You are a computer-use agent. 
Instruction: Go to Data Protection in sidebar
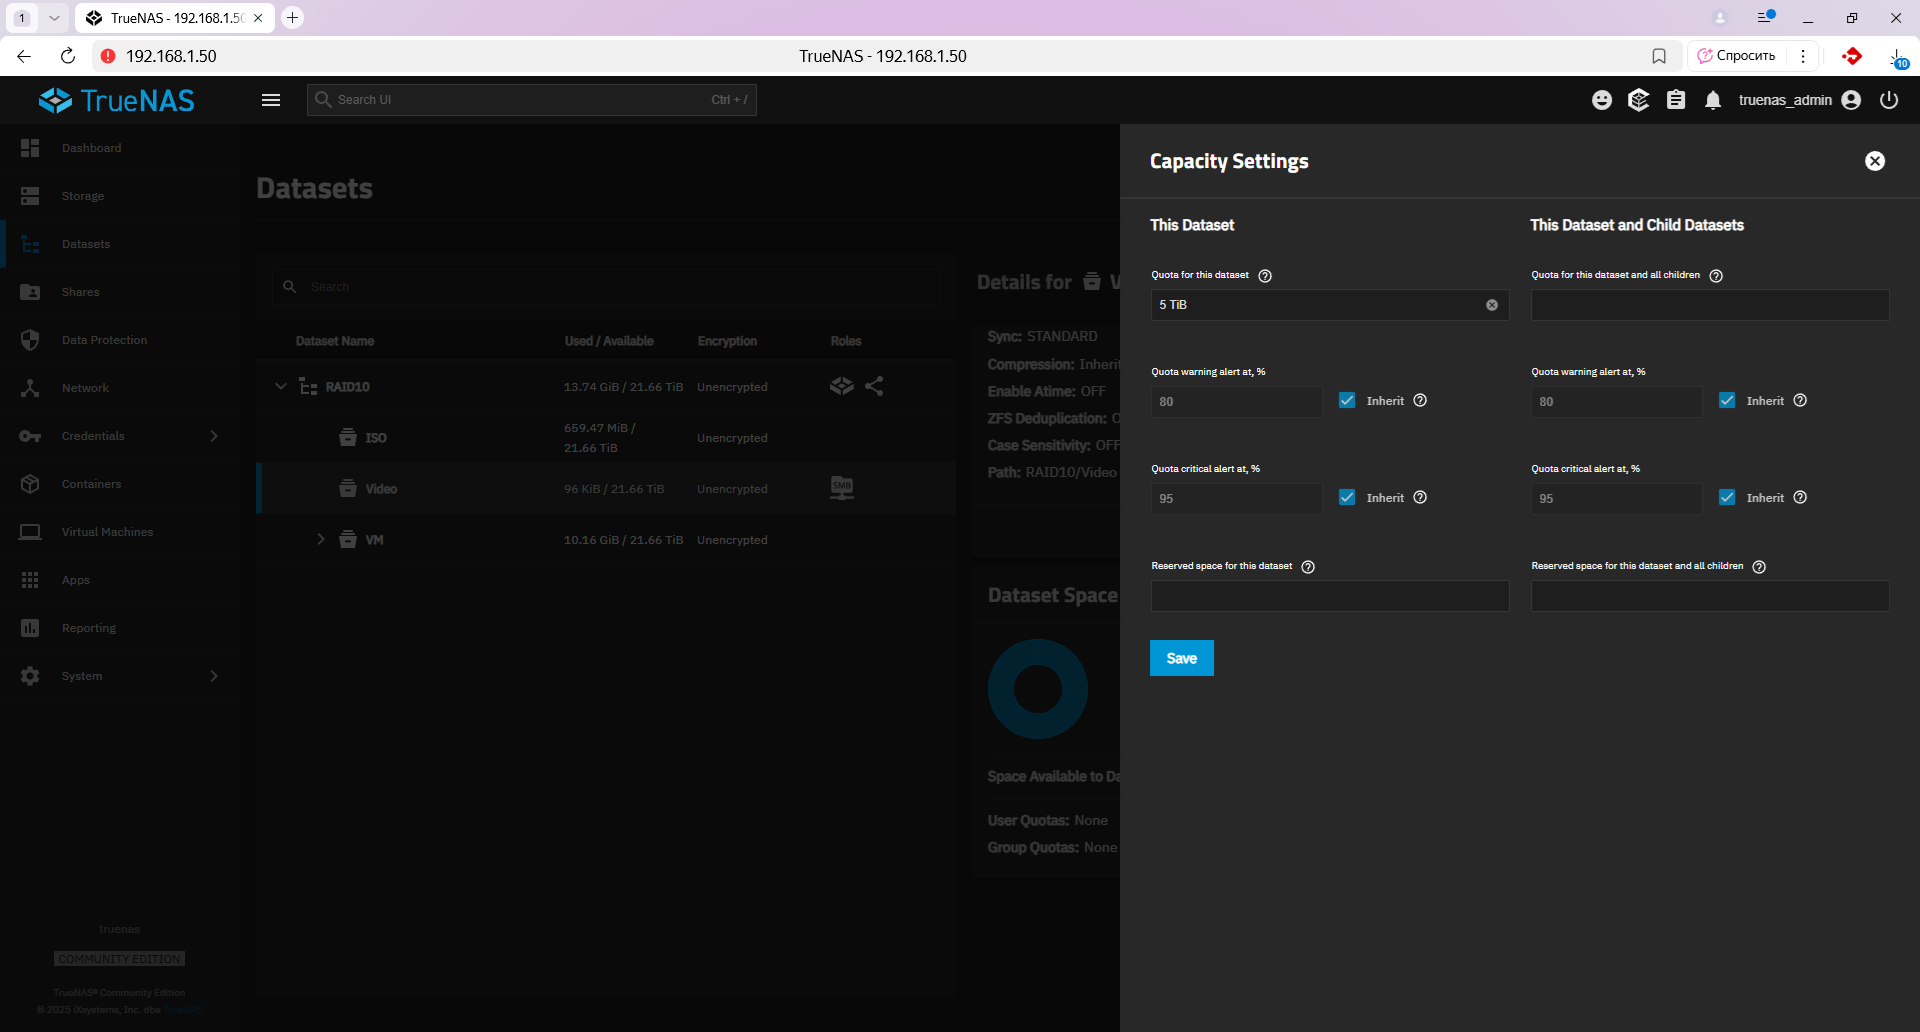[104, 340]
